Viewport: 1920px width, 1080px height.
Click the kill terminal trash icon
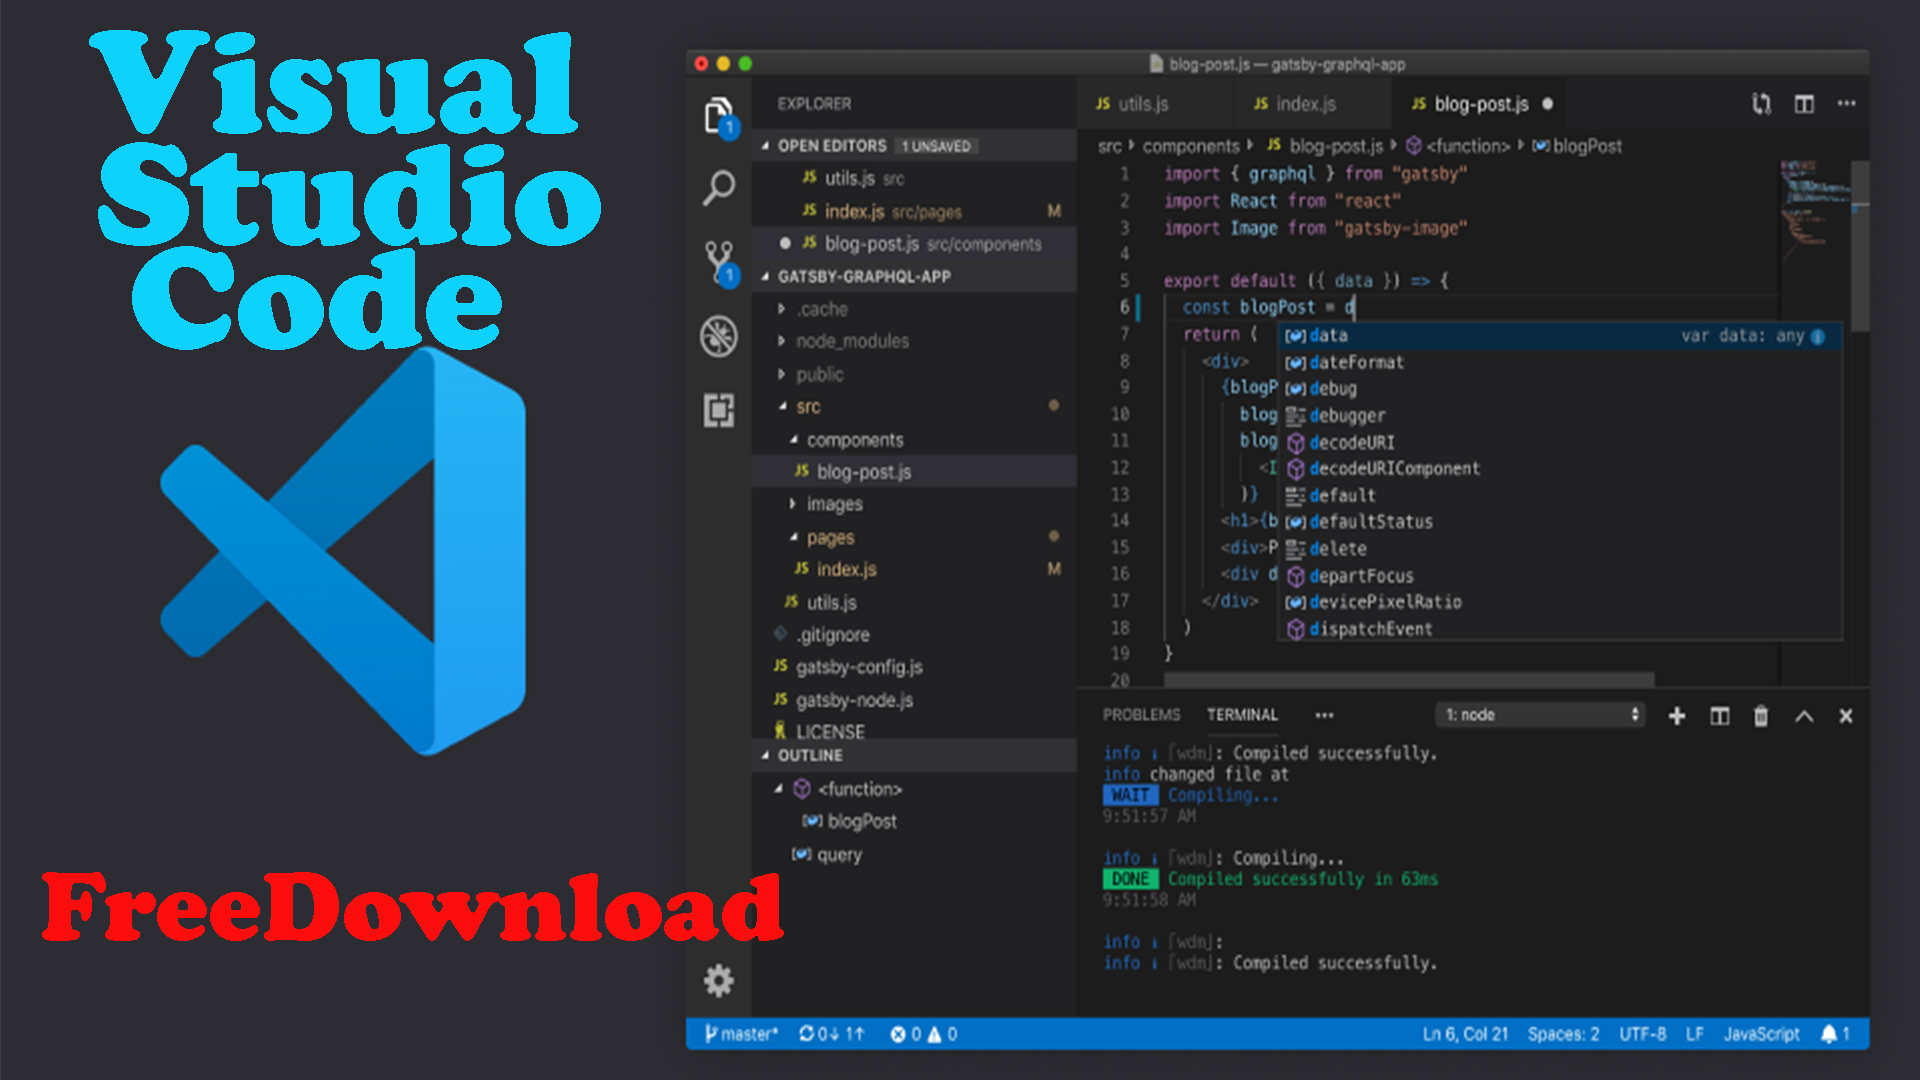tap(1761, 716)
